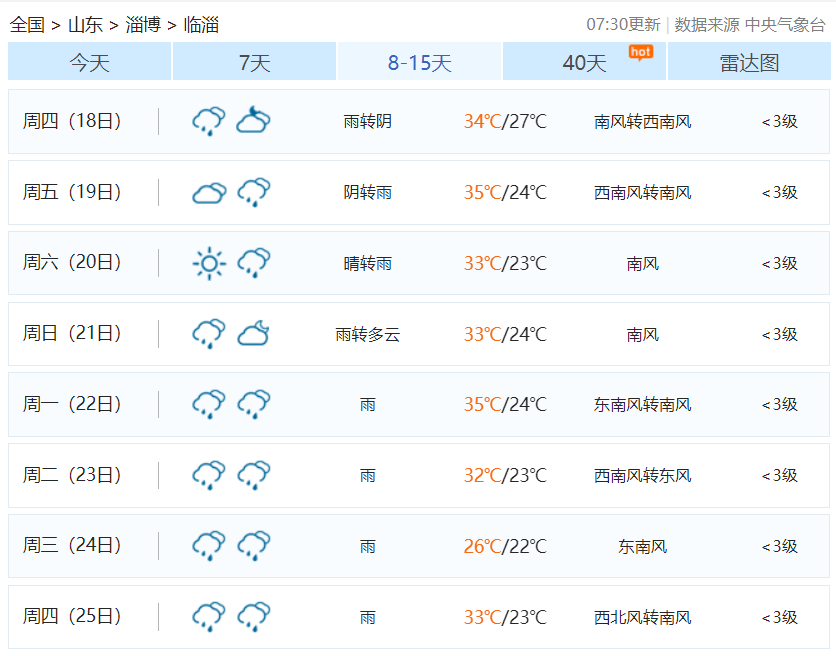The width and height of the screenshot is (836, 656).
Task: Click the first rain icon for 周一 (22日)
Action: tap(208, 404)
